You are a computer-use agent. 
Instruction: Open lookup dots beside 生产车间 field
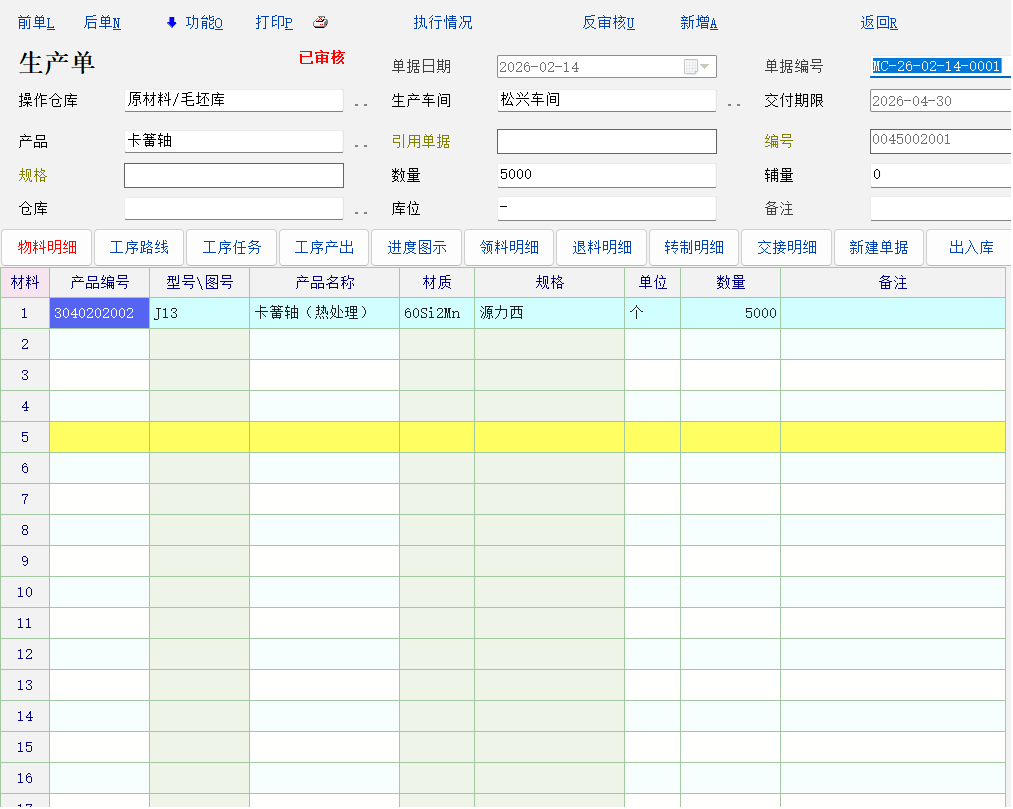click(x=733, y=104)
